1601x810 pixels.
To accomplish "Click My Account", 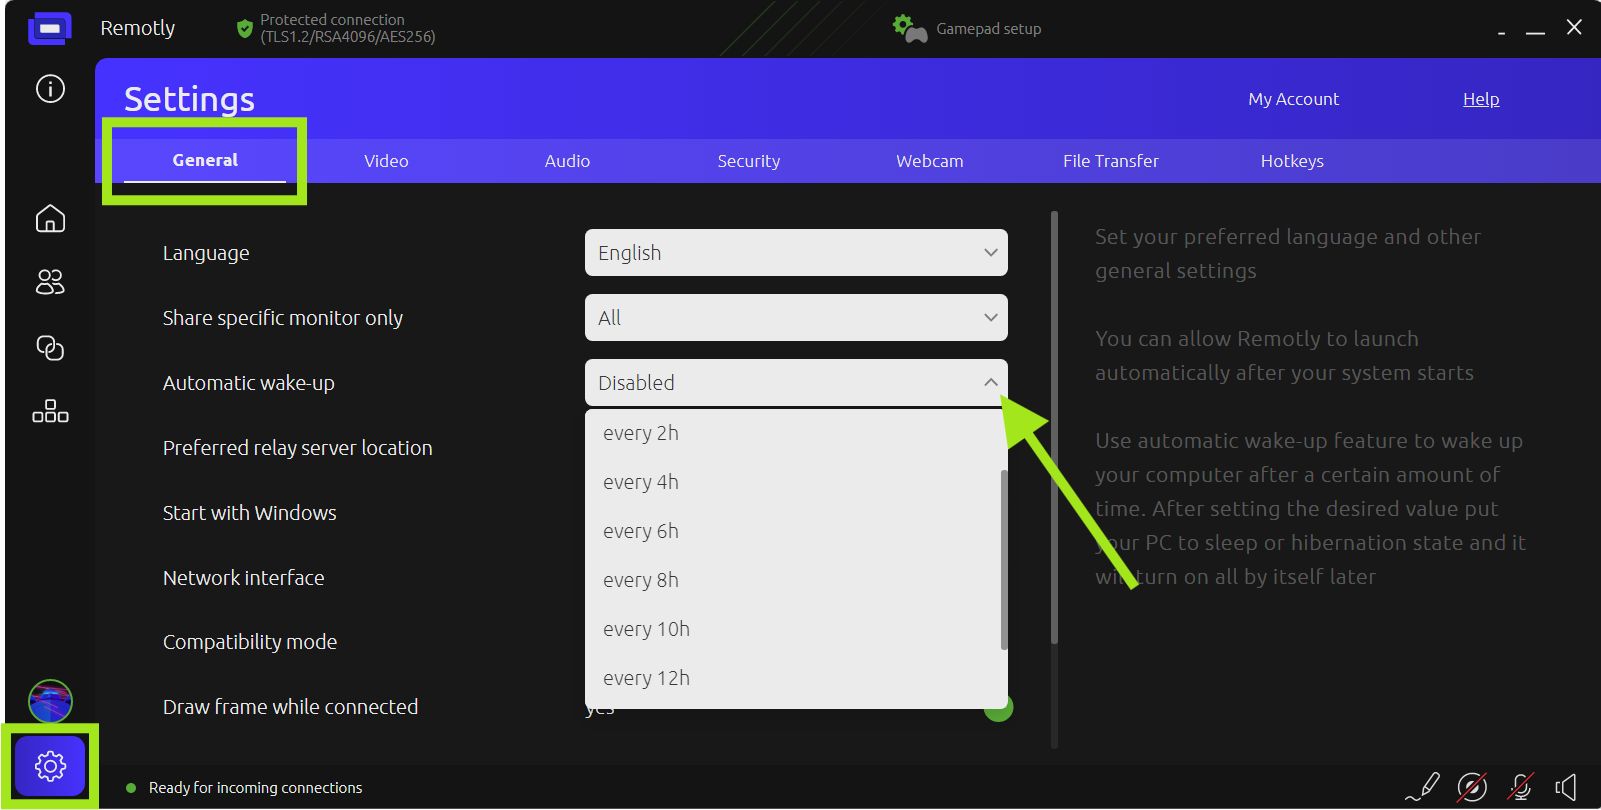I will tap(1293, 99).
